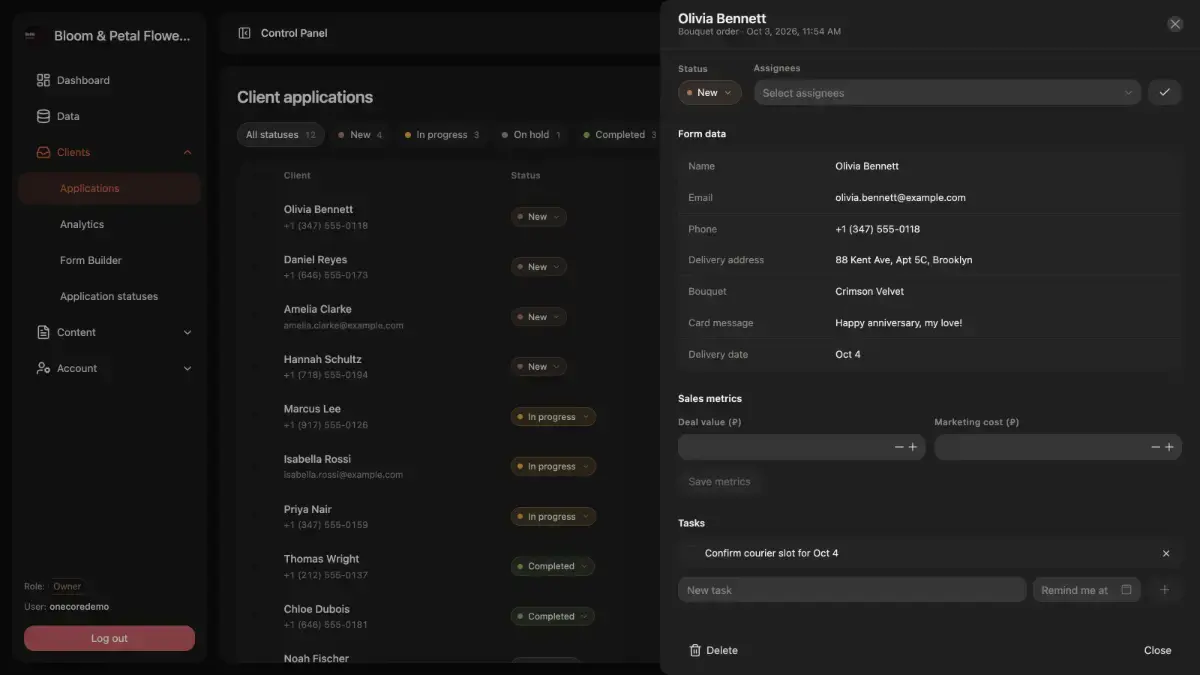Click the Log out button

point(109,638)
